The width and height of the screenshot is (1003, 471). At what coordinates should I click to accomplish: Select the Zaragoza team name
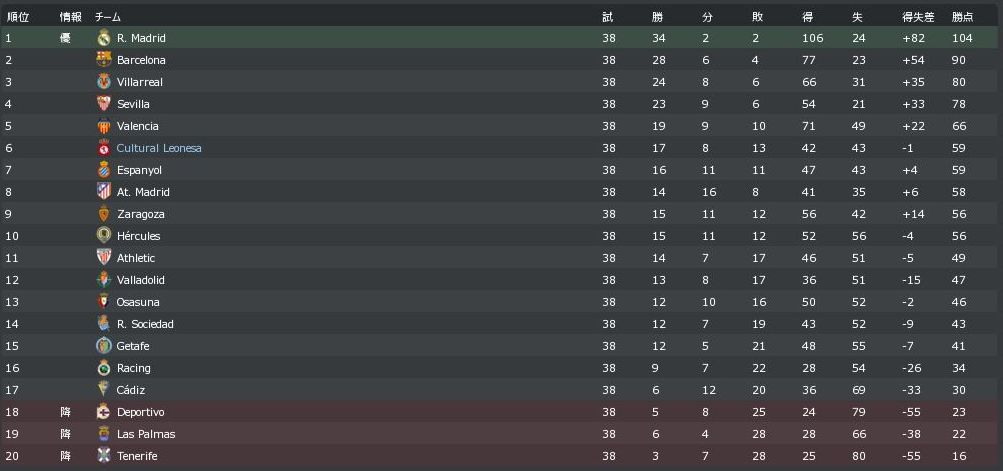[141, 214]
